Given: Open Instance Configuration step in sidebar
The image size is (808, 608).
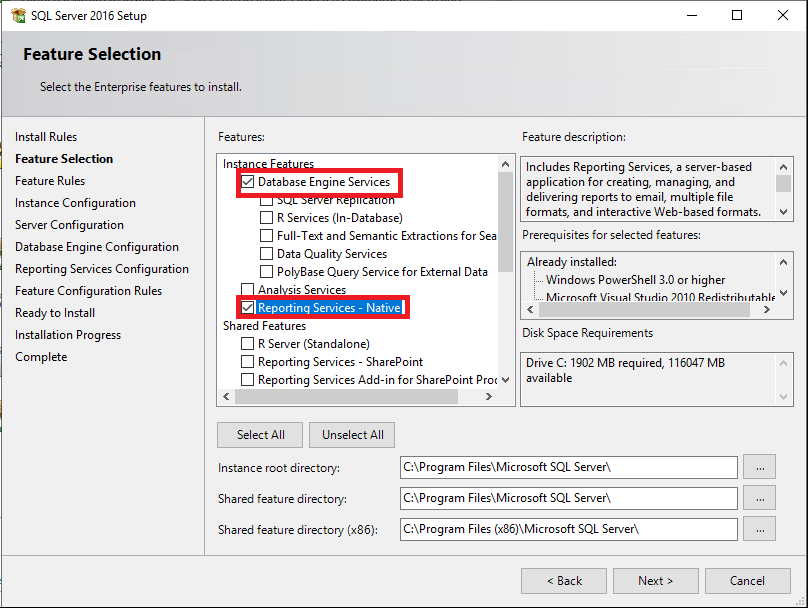Looking at the screenshot, I should (75, 203).
